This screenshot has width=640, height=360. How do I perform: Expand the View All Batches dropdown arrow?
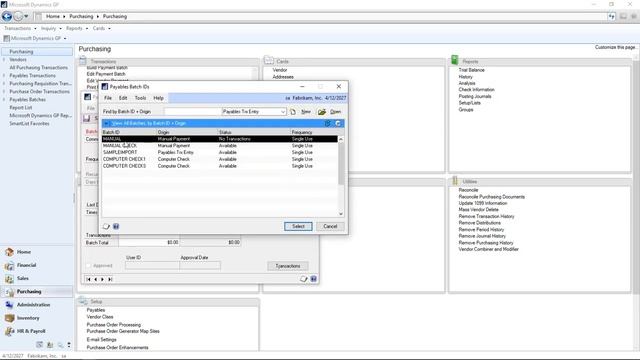tap(106, 123)
